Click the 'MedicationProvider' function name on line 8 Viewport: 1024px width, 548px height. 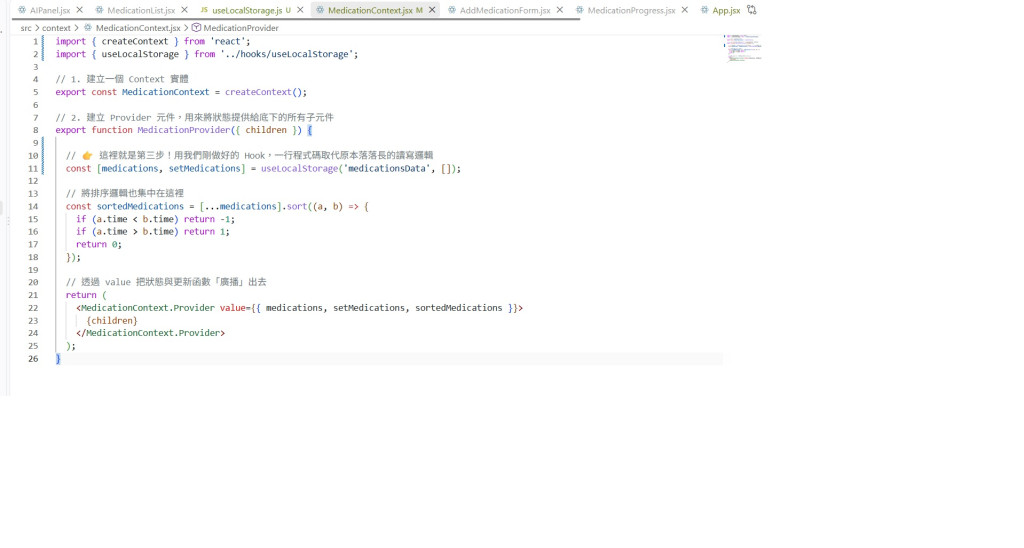pos(184,130)
